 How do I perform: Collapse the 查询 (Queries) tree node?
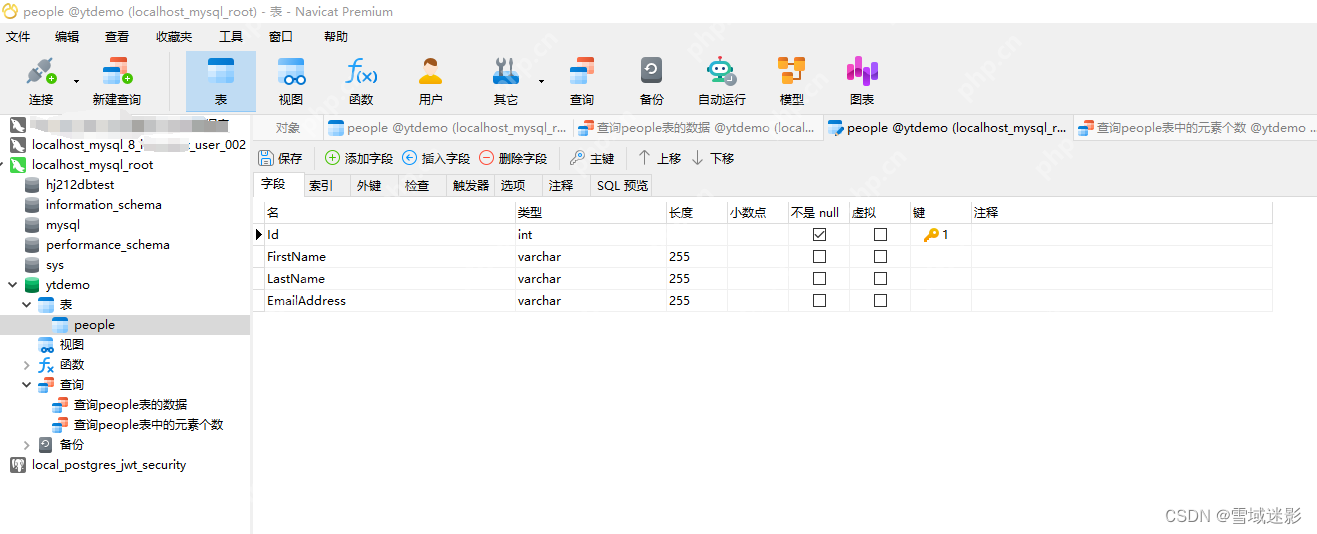coord(27,385)
